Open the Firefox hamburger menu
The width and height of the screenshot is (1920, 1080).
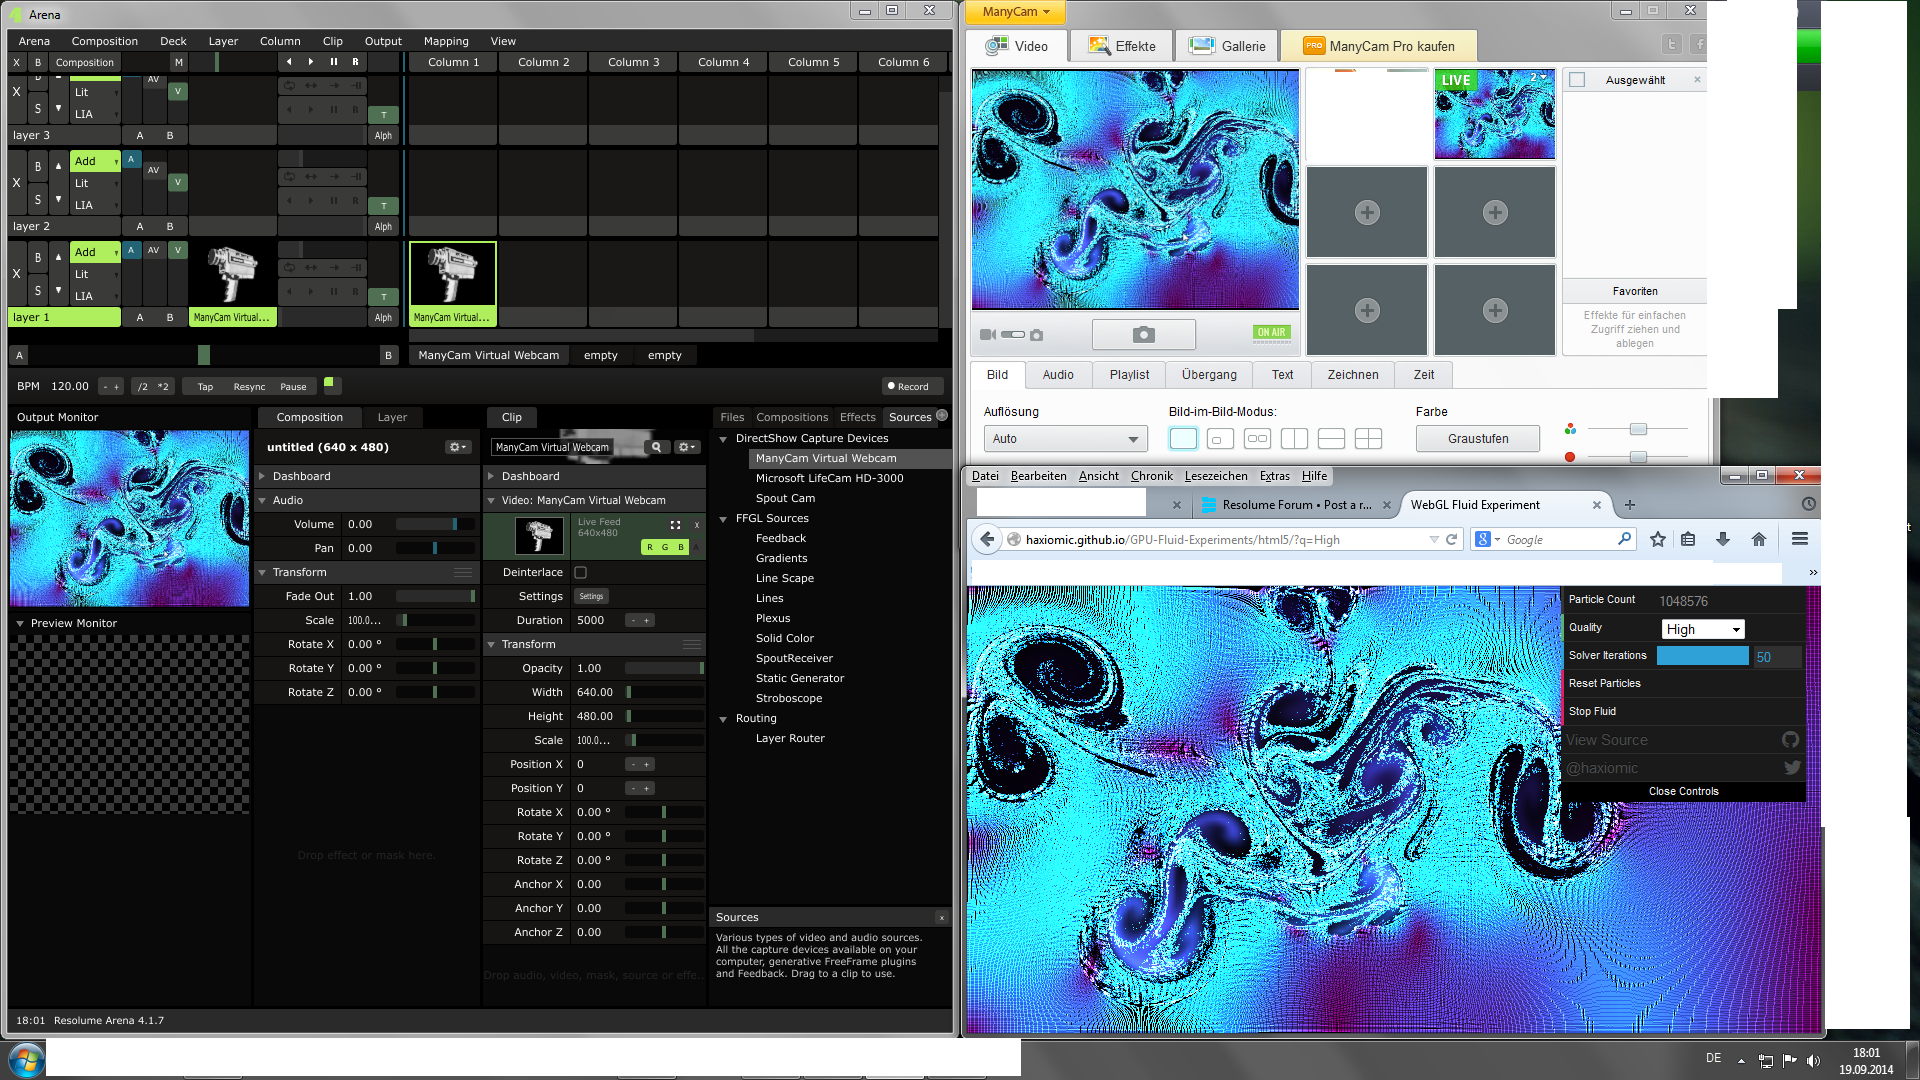[1800, 539]
